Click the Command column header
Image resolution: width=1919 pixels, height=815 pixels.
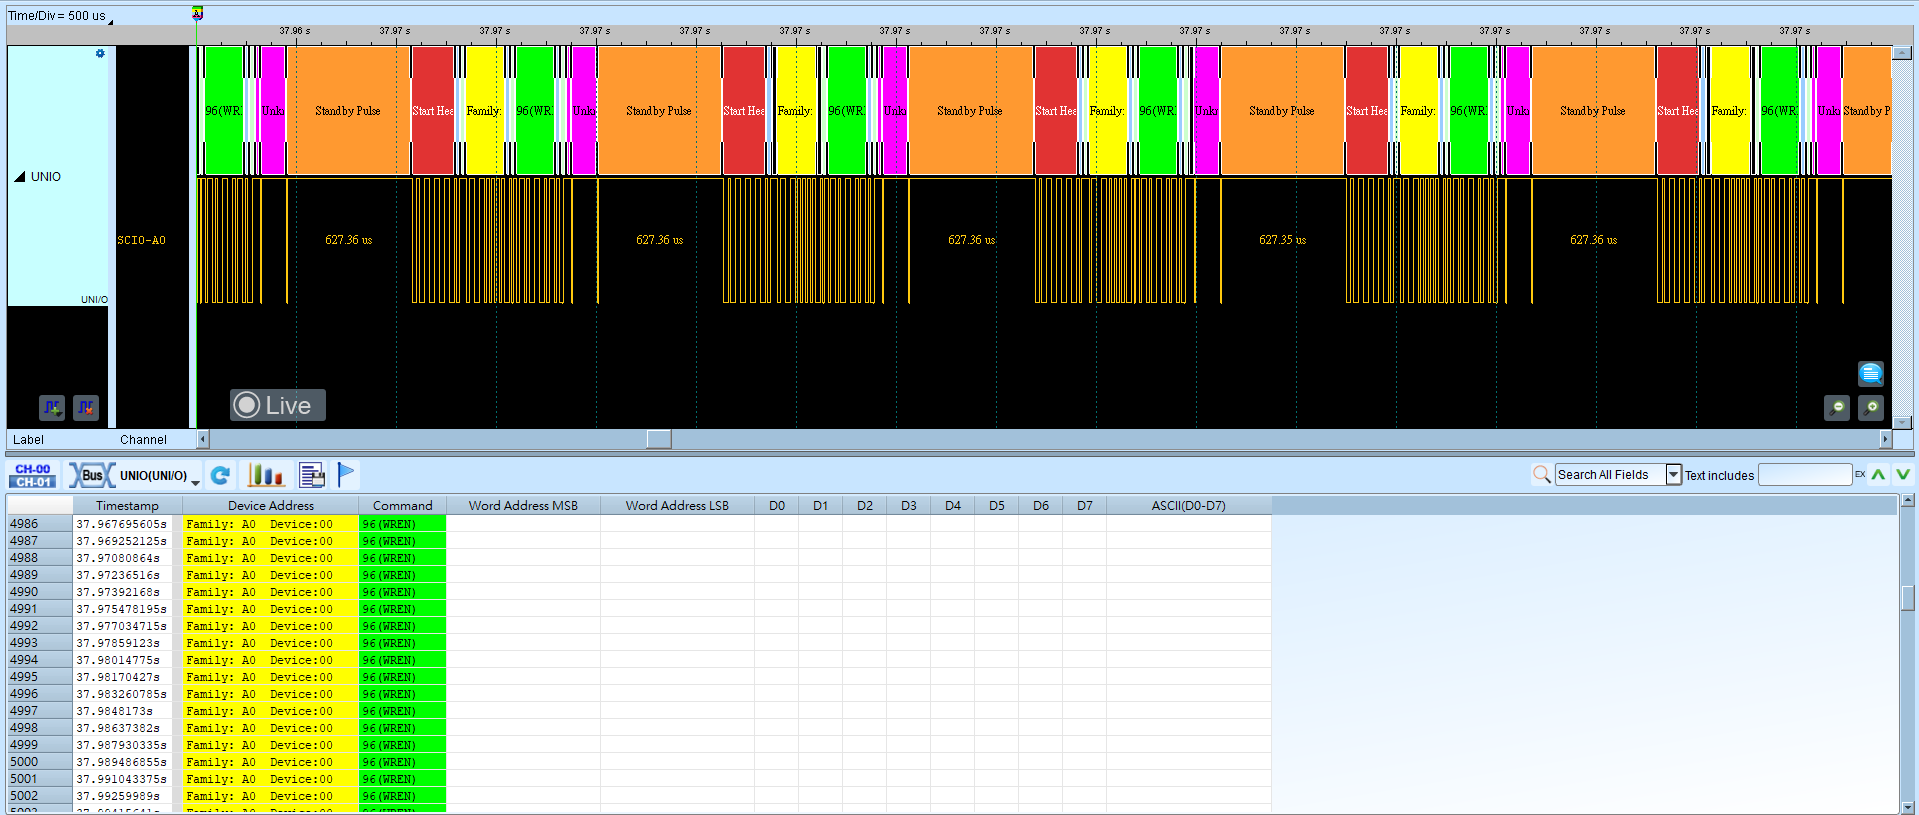tap(402, 506)
